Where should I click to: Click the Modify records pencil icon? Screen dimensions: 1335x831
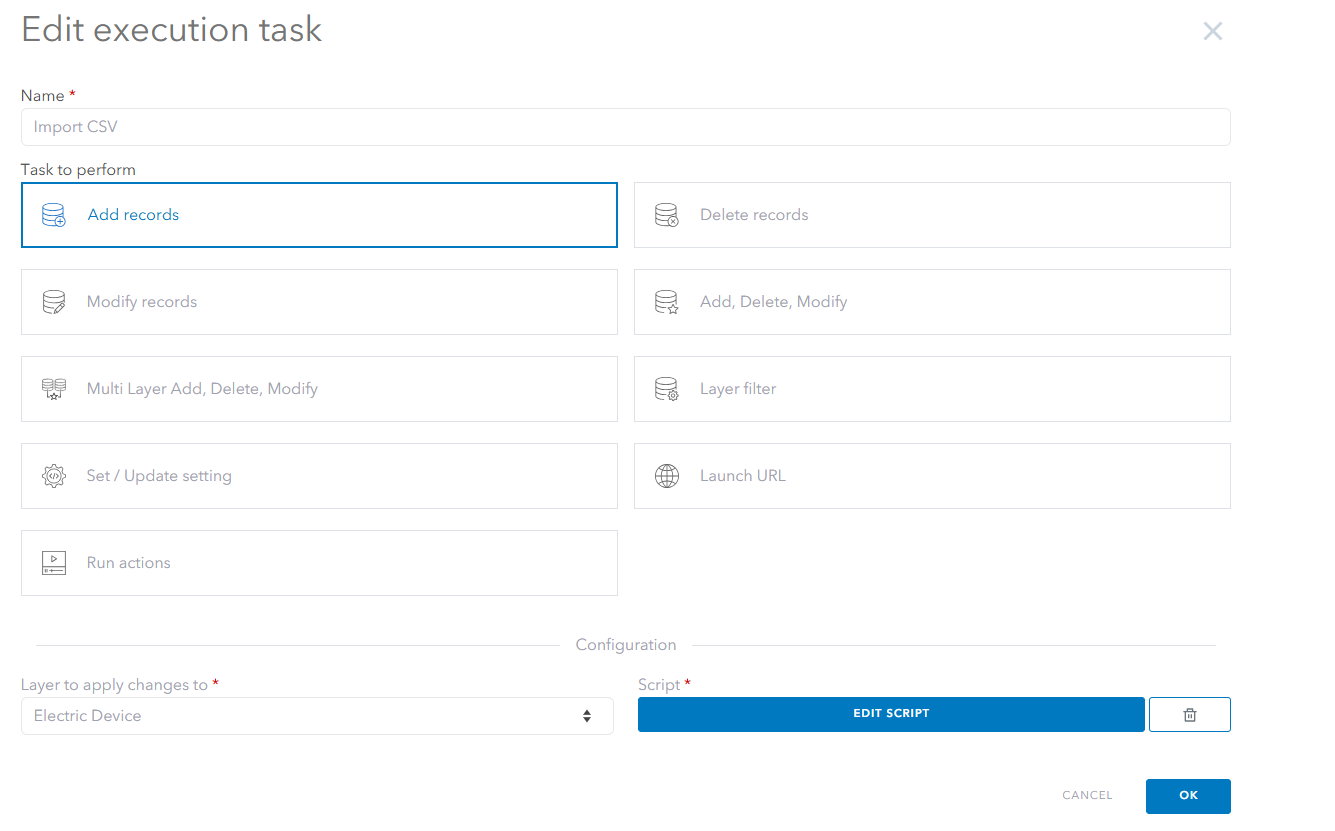pos(54,302)
